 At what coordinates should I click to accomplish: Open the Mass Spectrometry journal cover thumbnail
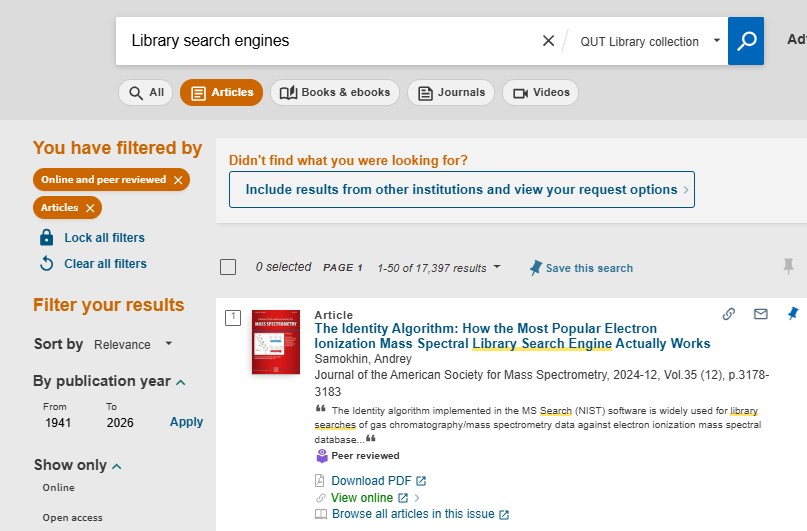pyautogui.click(x=276, y=342)
